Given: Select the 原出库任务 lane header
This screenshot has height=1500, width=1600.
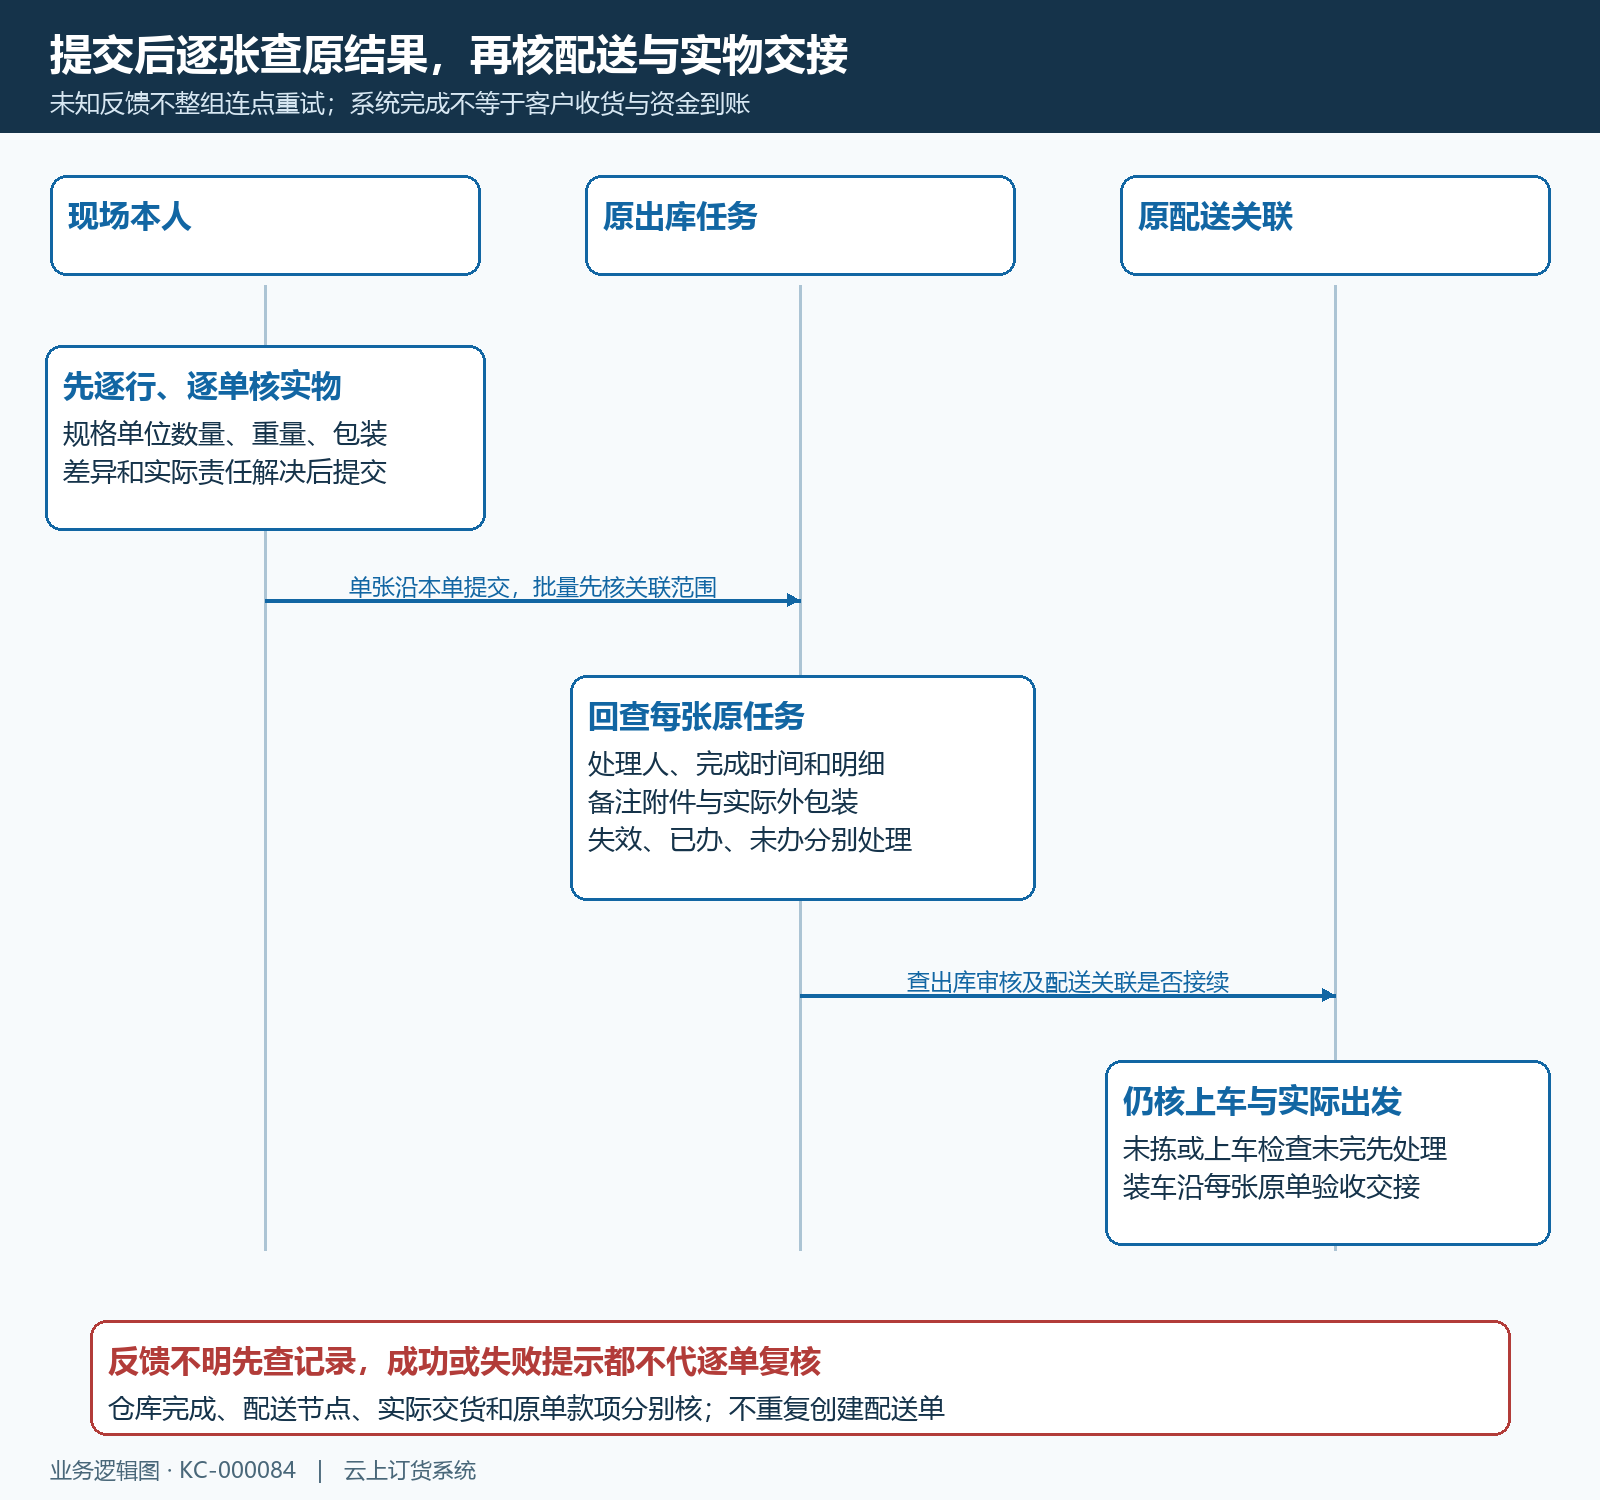Looking at the screenshot, I should click(800, 226).
